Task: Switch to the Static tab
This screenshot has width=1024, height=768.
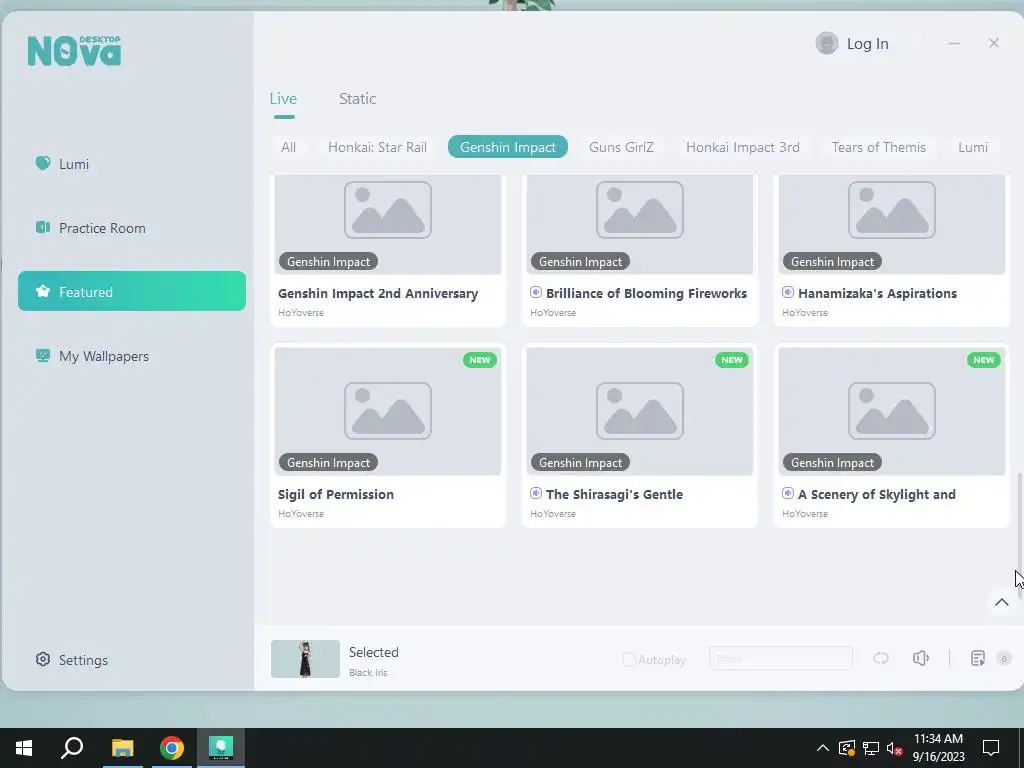Action: click(x=357, y=99)
